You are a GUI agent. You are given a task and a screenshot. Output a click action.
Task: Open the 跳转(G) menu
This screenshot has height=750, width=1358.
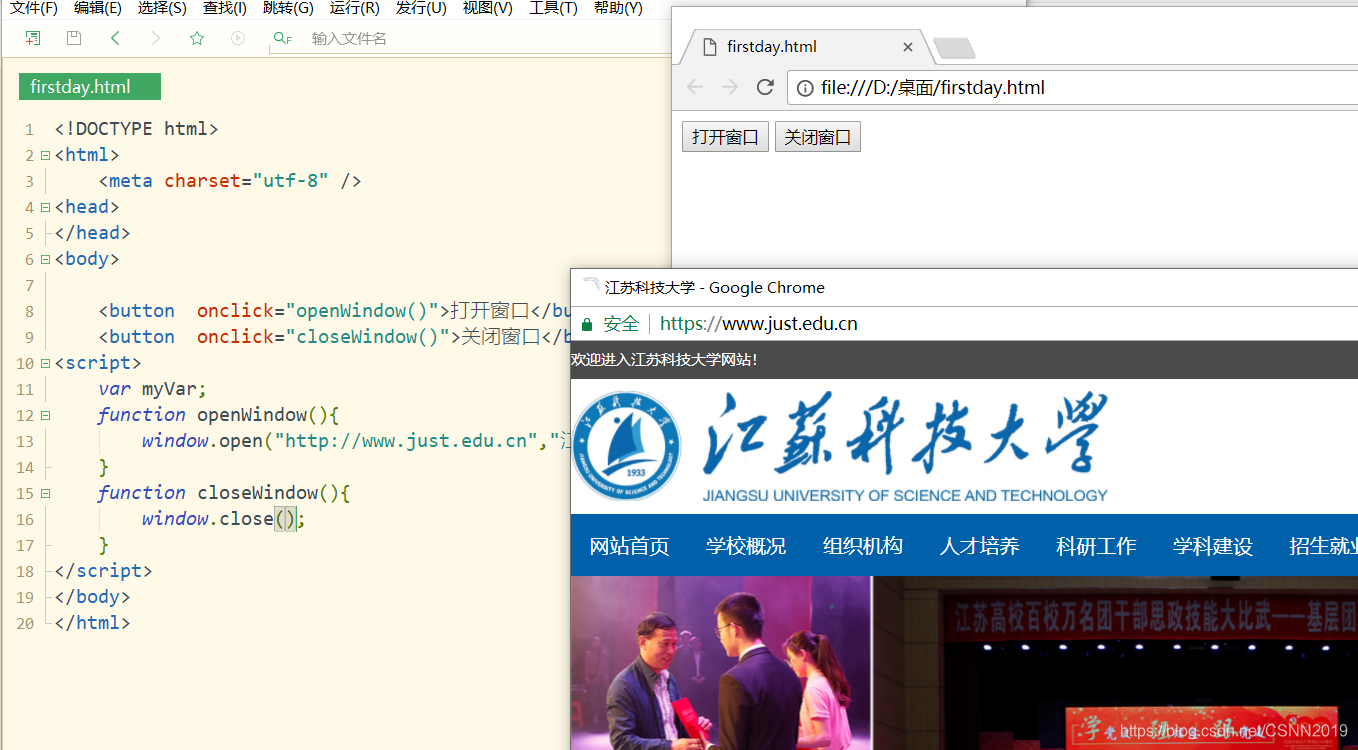tap(288, 8)
